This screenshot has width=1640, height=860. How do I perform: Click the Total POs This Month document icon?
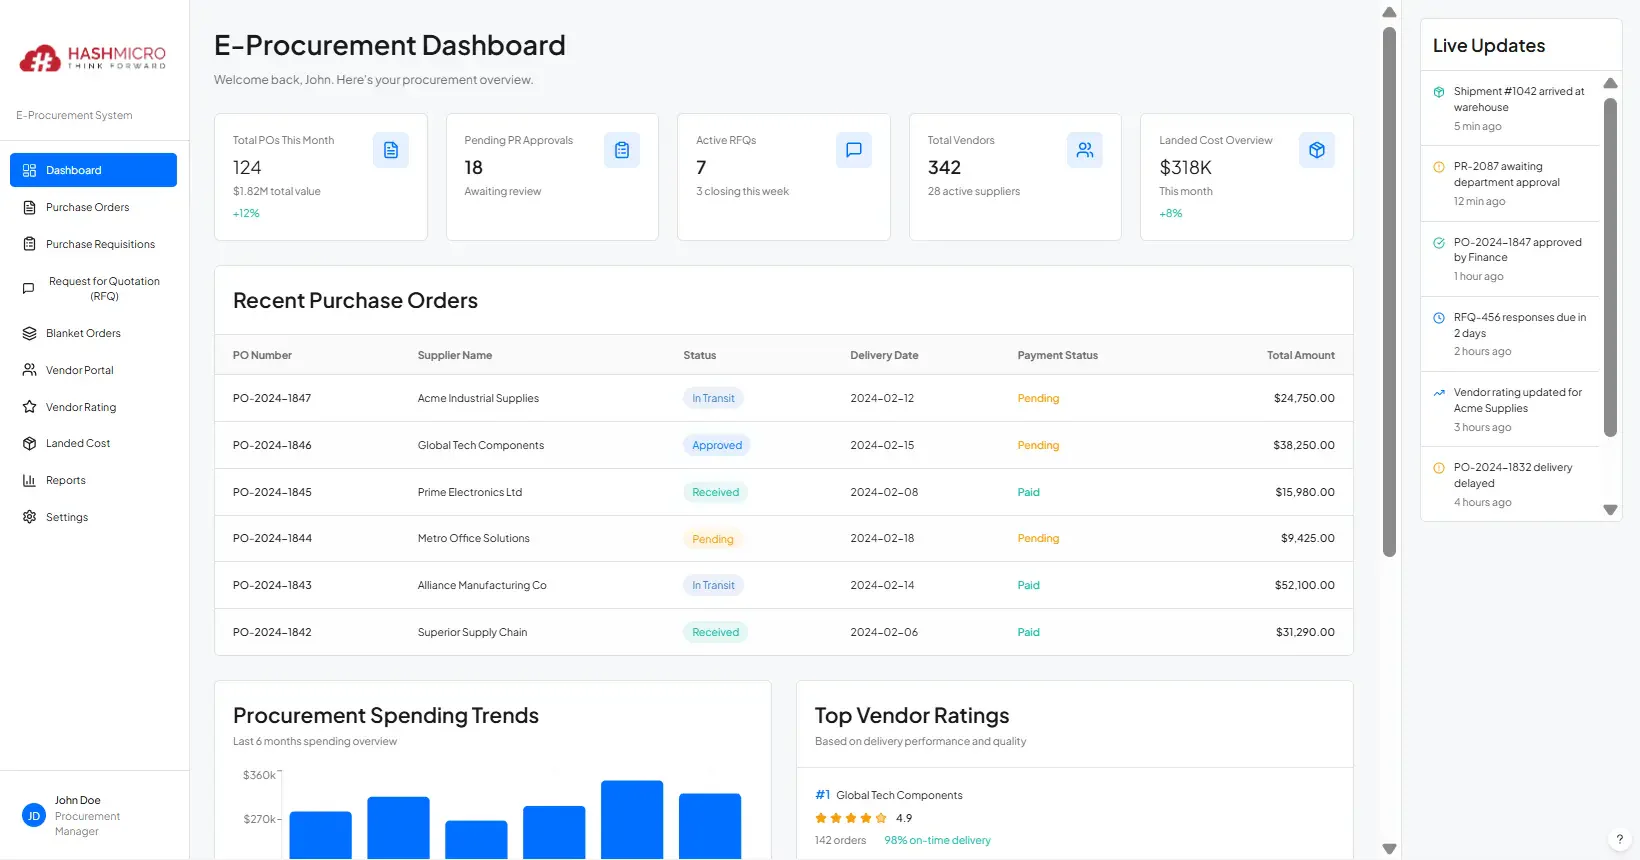click(391, 150)
